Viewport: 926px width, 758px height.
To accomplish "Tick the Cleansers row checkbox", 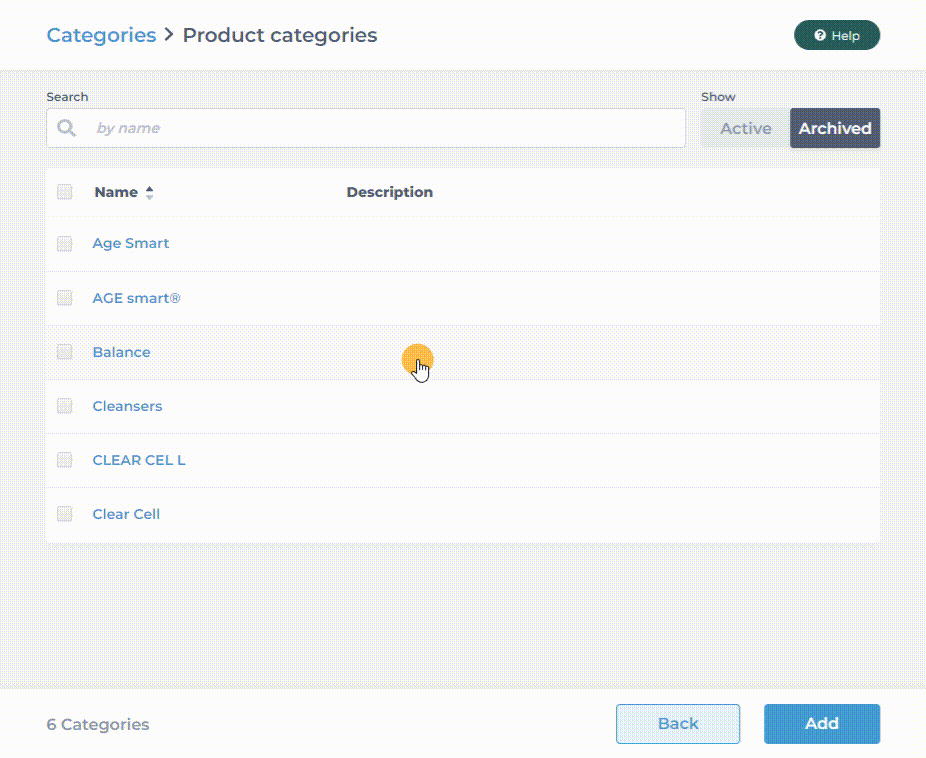I will tap(64, 406).
